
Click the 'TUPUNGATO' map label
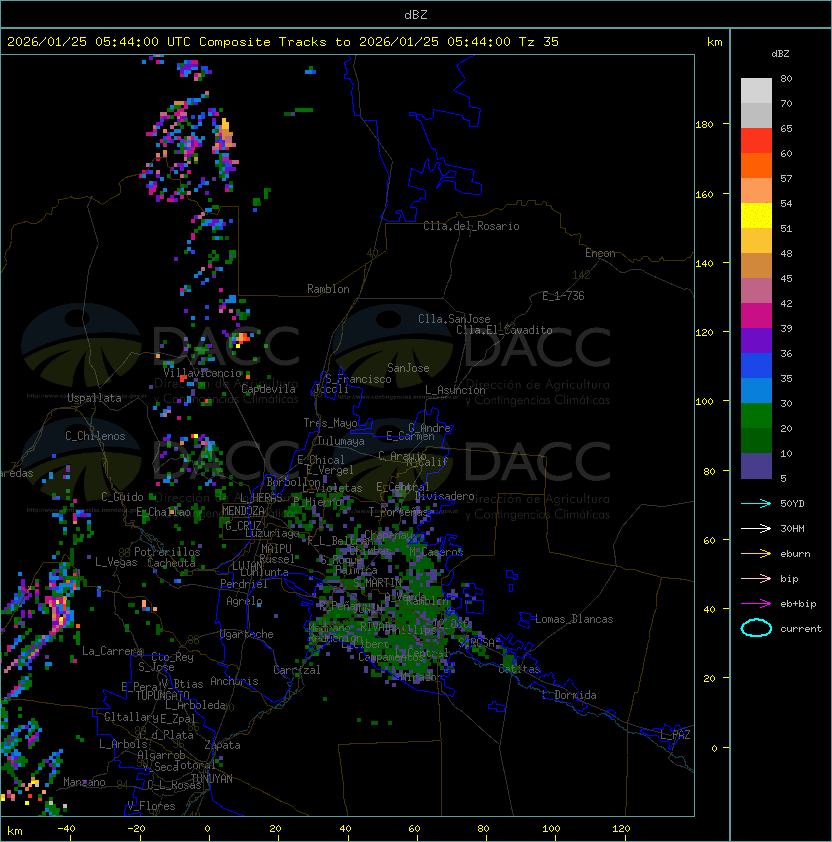(162, 696)
